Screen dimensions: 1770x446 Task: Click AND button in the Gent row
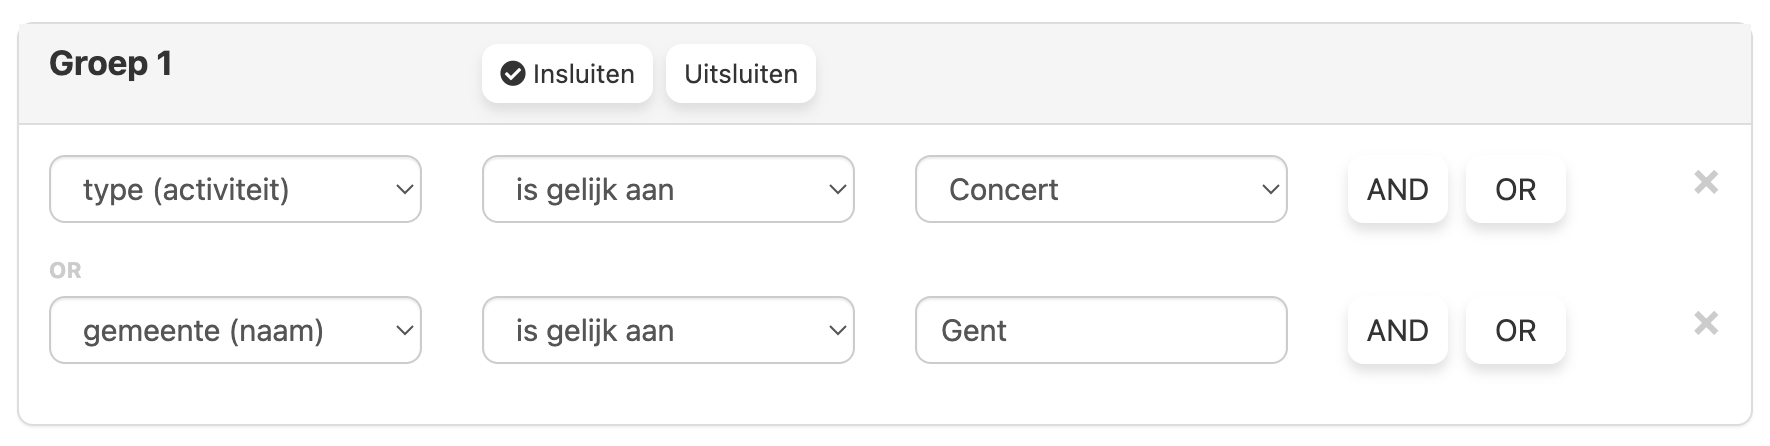click(1398, 330)
